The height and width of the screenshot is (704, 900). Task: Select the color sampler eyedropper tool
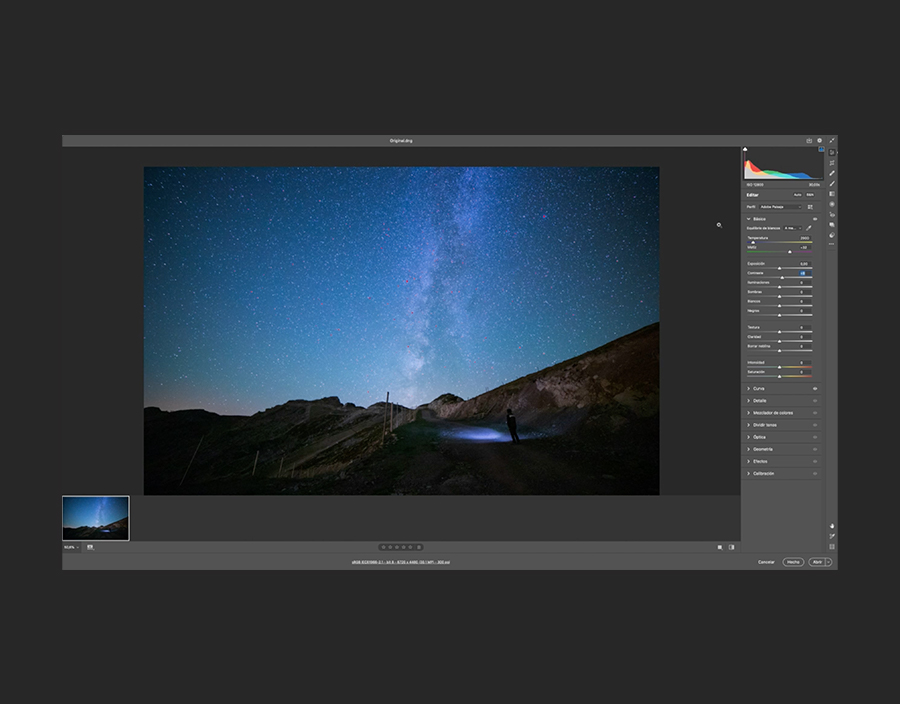tap(832, 536)
